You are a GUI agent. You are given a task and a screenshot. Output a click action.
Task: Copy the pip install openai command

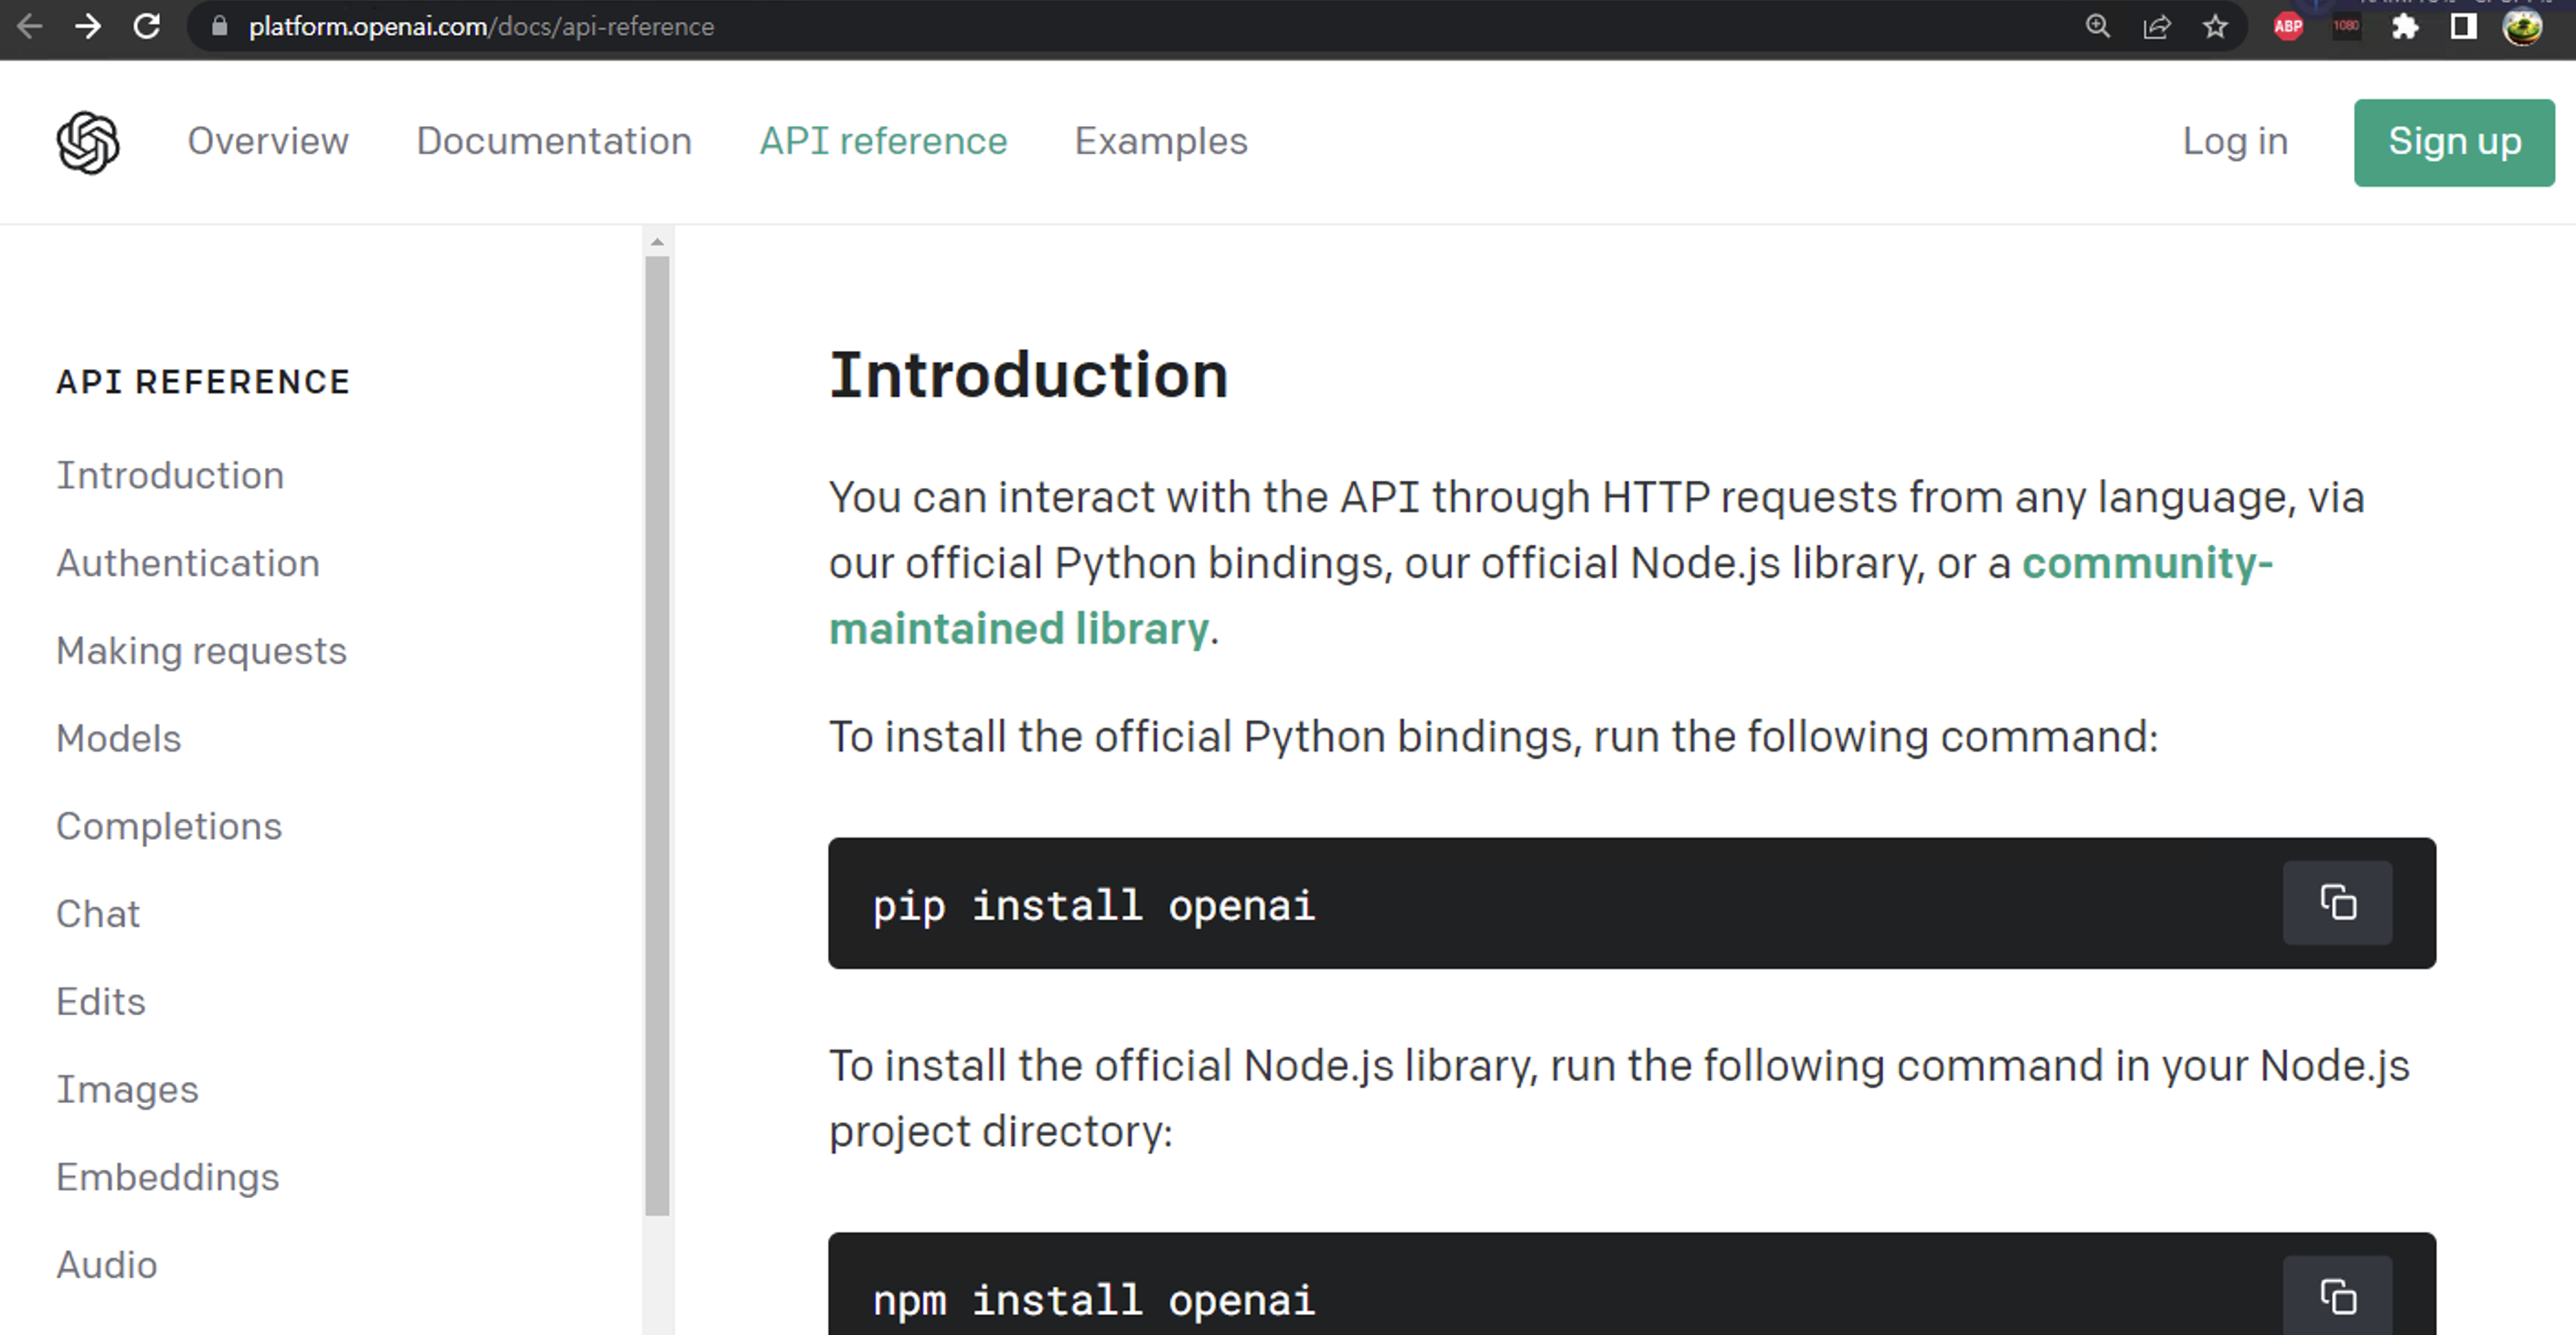click(2337, 902)
